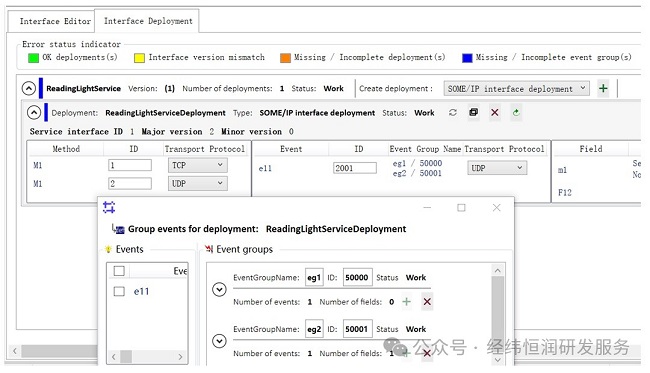Viewport: 650px width, 373px height.
Task: Collapse the ReadingLightService interface row
Action: (29, 88)
